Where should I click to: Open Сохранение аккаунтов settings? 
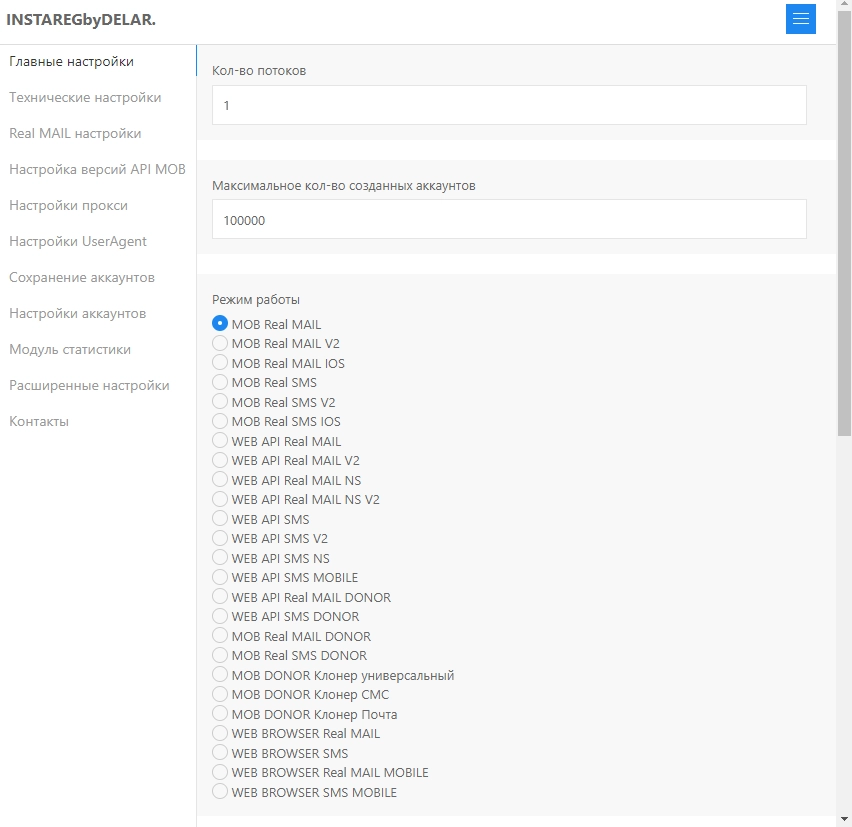pos(82,278)
